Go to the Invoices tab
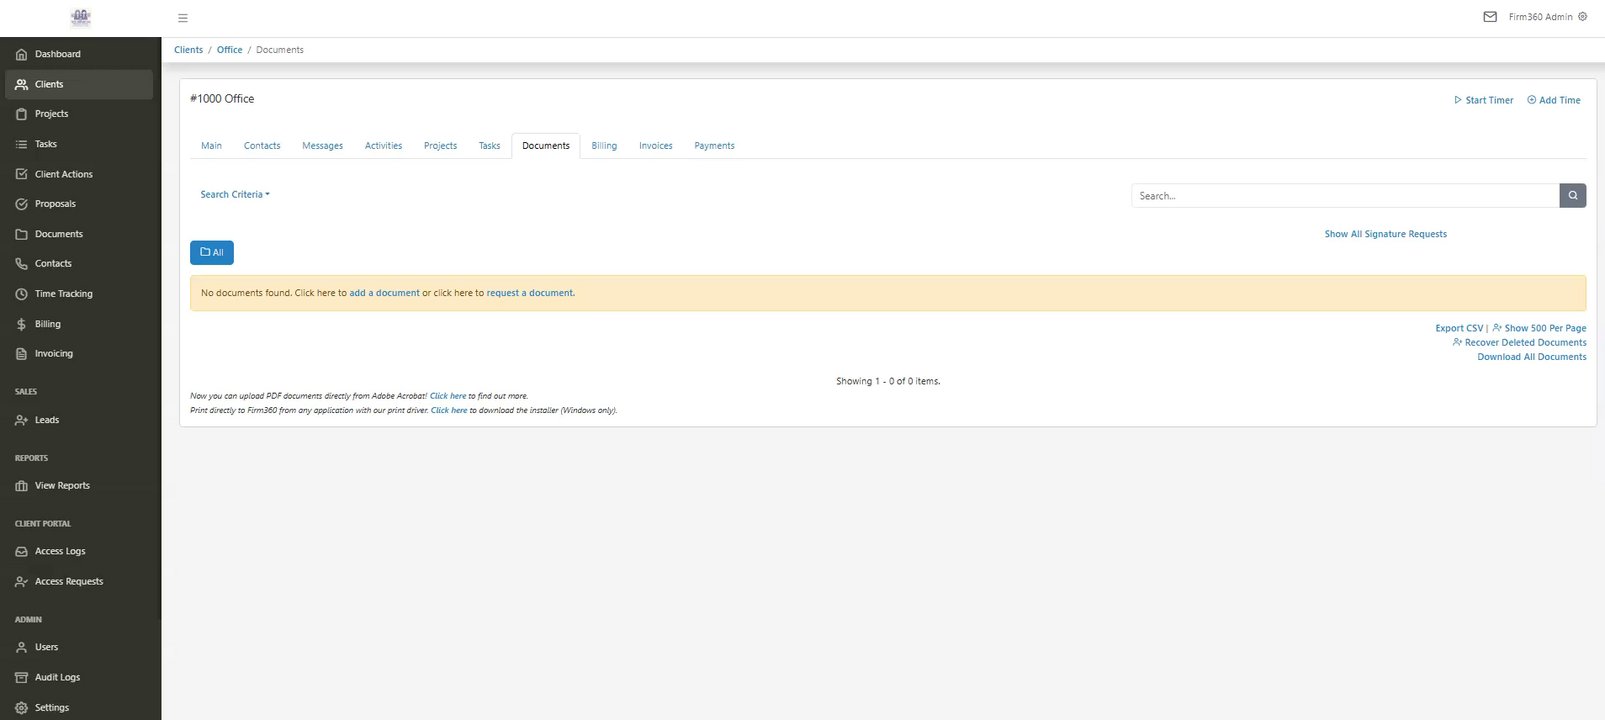Image resolution: width=1605 pixels, height=720 pixels. tap(656, 146)
